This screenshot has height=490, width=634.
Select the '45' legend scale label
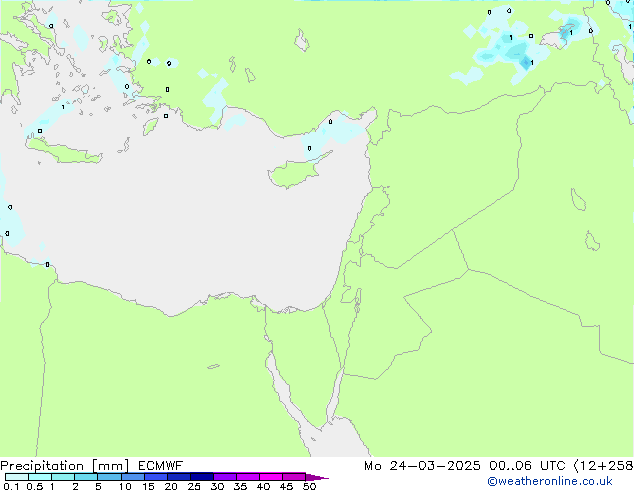click(x=286, y=486)
